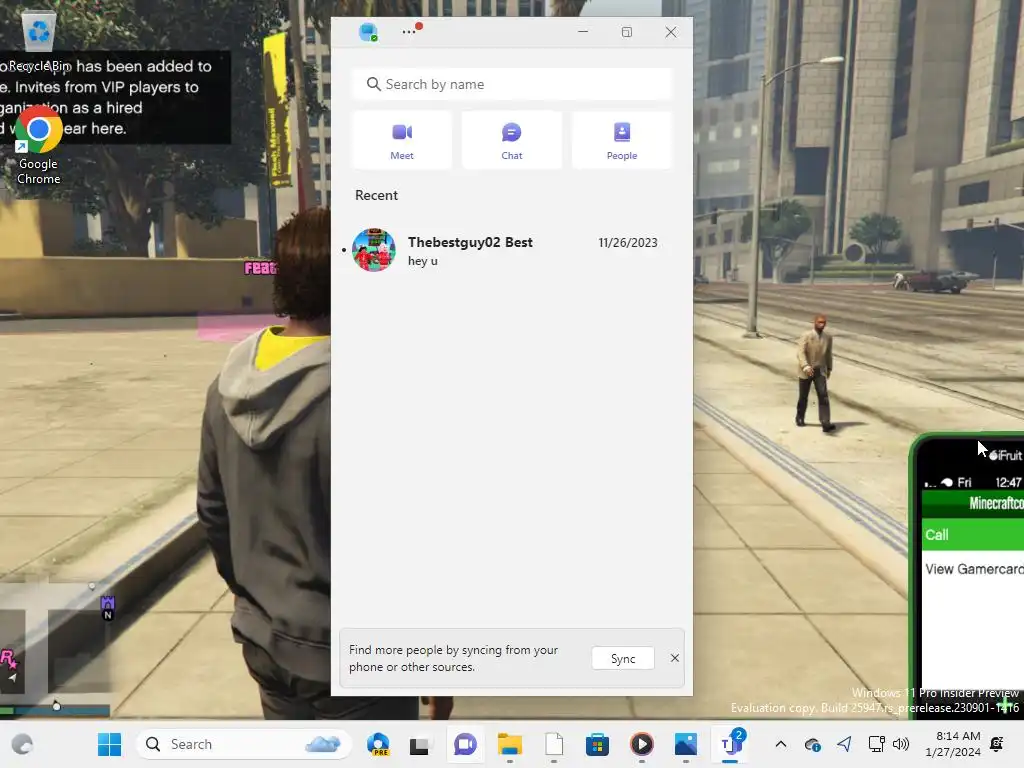
Task: Open the blank document taskbar icon
Action: [x=554, y=744]
